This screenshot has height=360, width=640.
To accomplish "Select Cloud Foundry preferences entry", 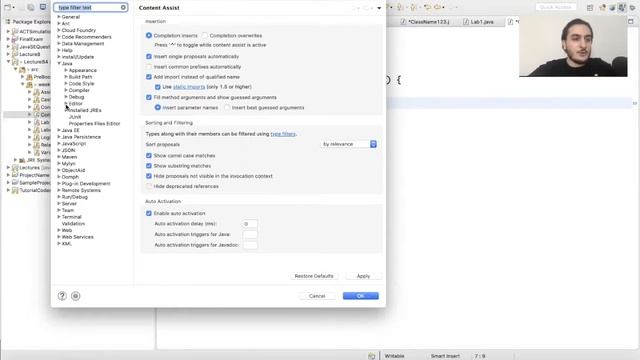I will click(x=78, y=30).
